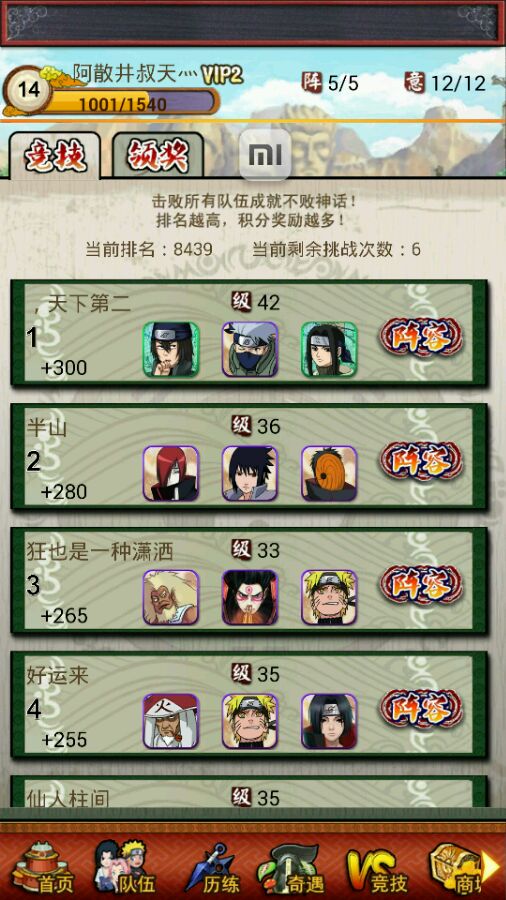The image size is (506, 900).
Task: Select the Sasuke portrait in 半山 team
Action: click(x=250, y=473)
